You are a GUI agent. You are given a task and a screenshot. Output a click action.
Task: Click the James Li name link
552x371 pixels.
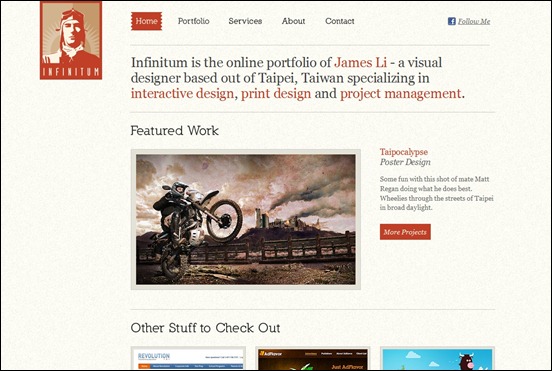pos(360,63)
